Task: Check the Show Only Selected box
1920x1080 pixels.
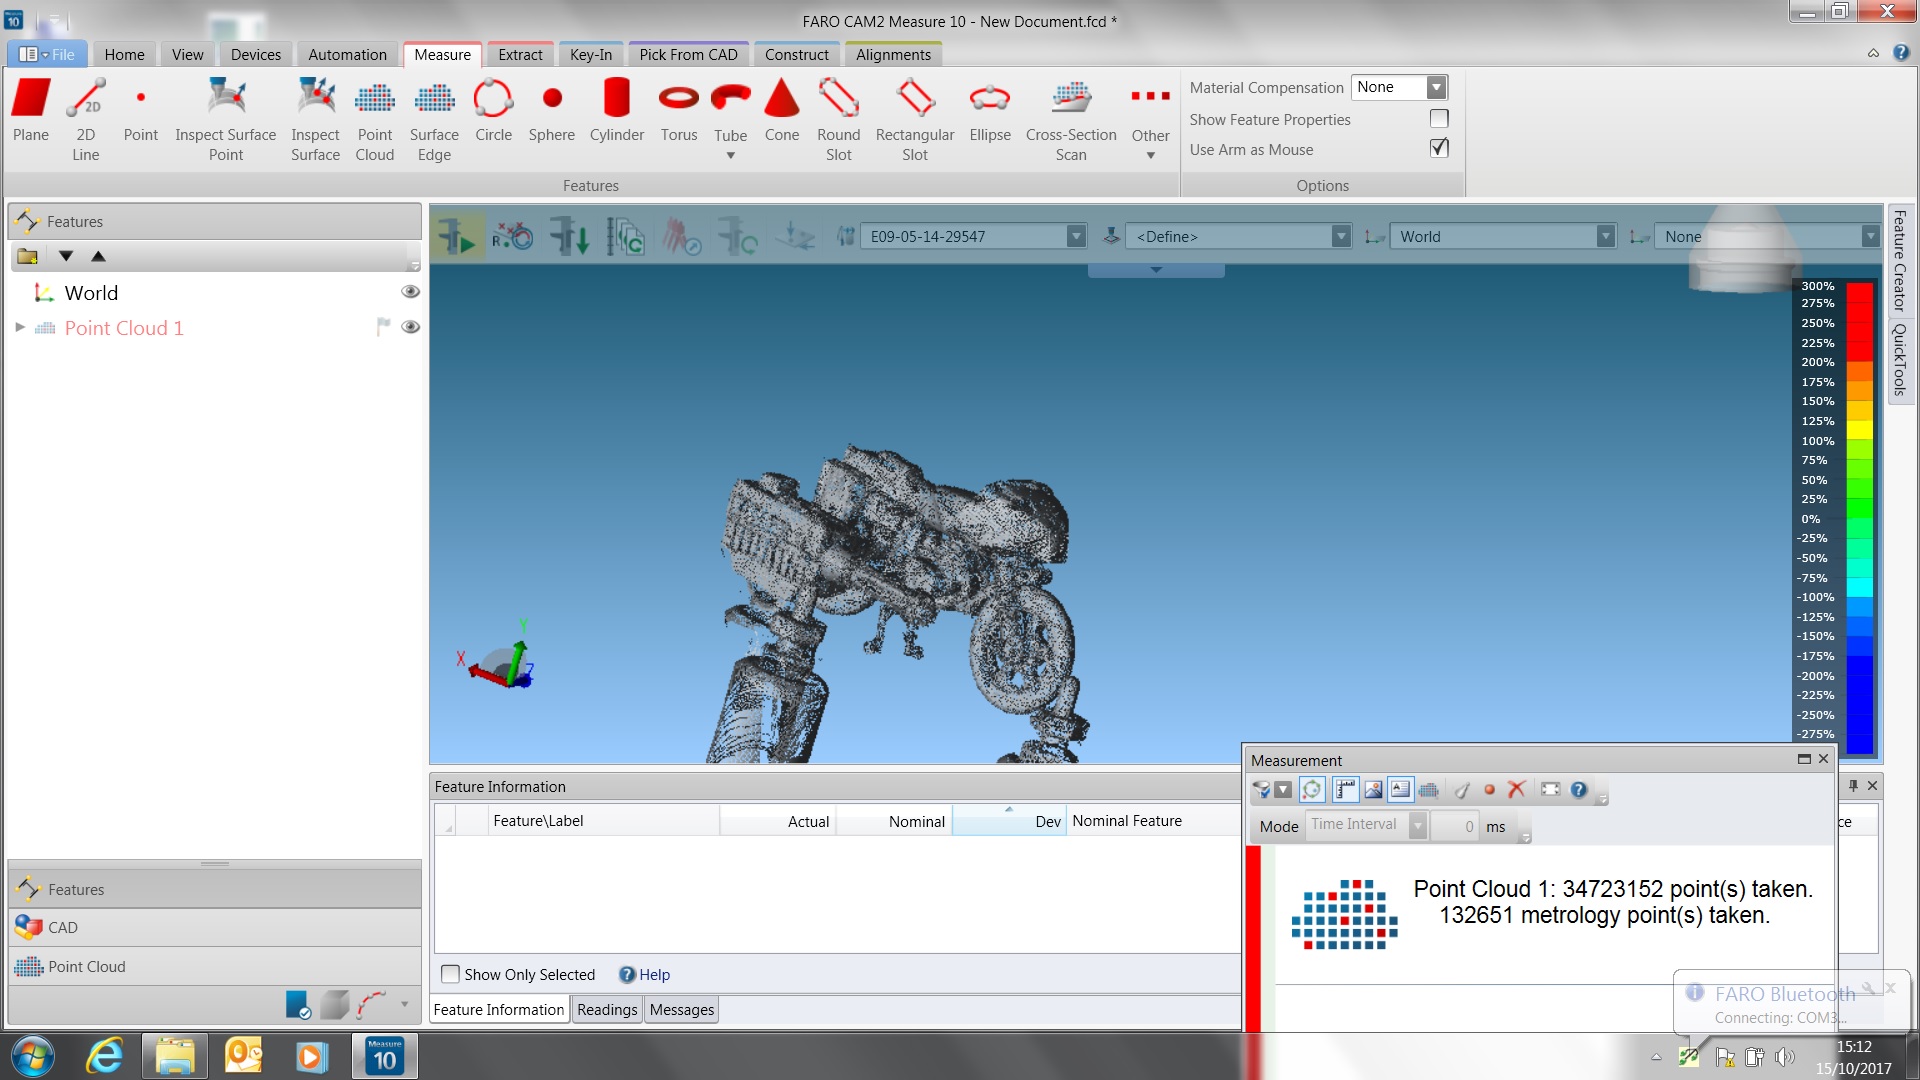Action: click(451, 974)
